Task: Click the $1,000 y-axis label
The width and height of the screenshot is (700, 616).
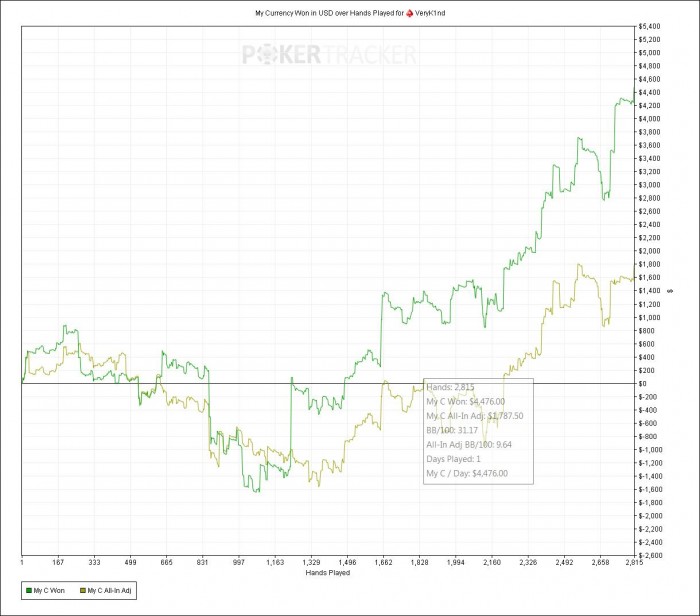Action: 650,317
